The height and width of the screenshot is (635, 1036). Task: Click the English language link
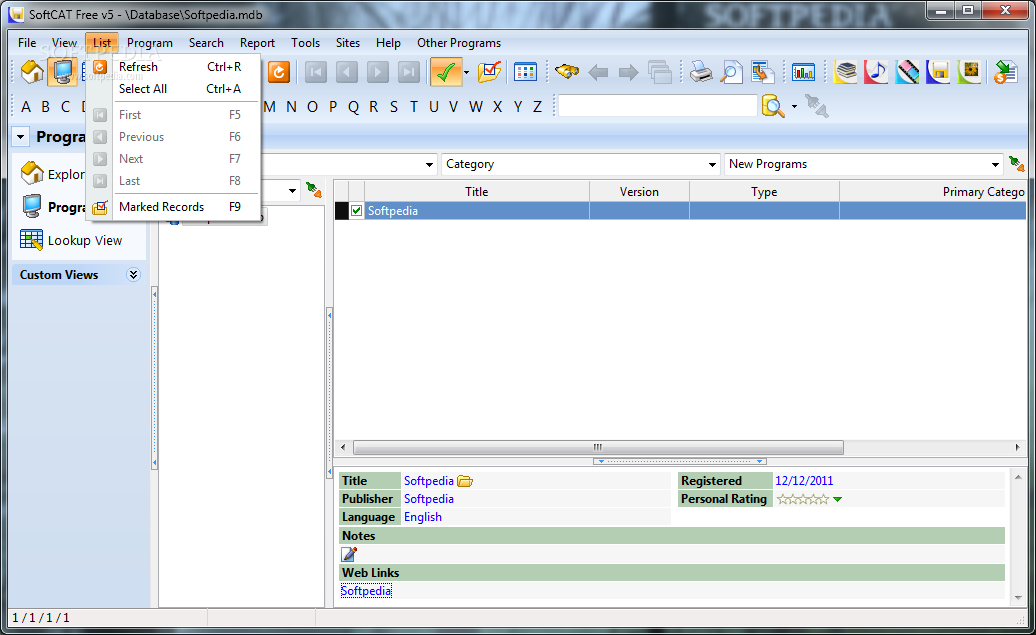[x=423, y=517]
